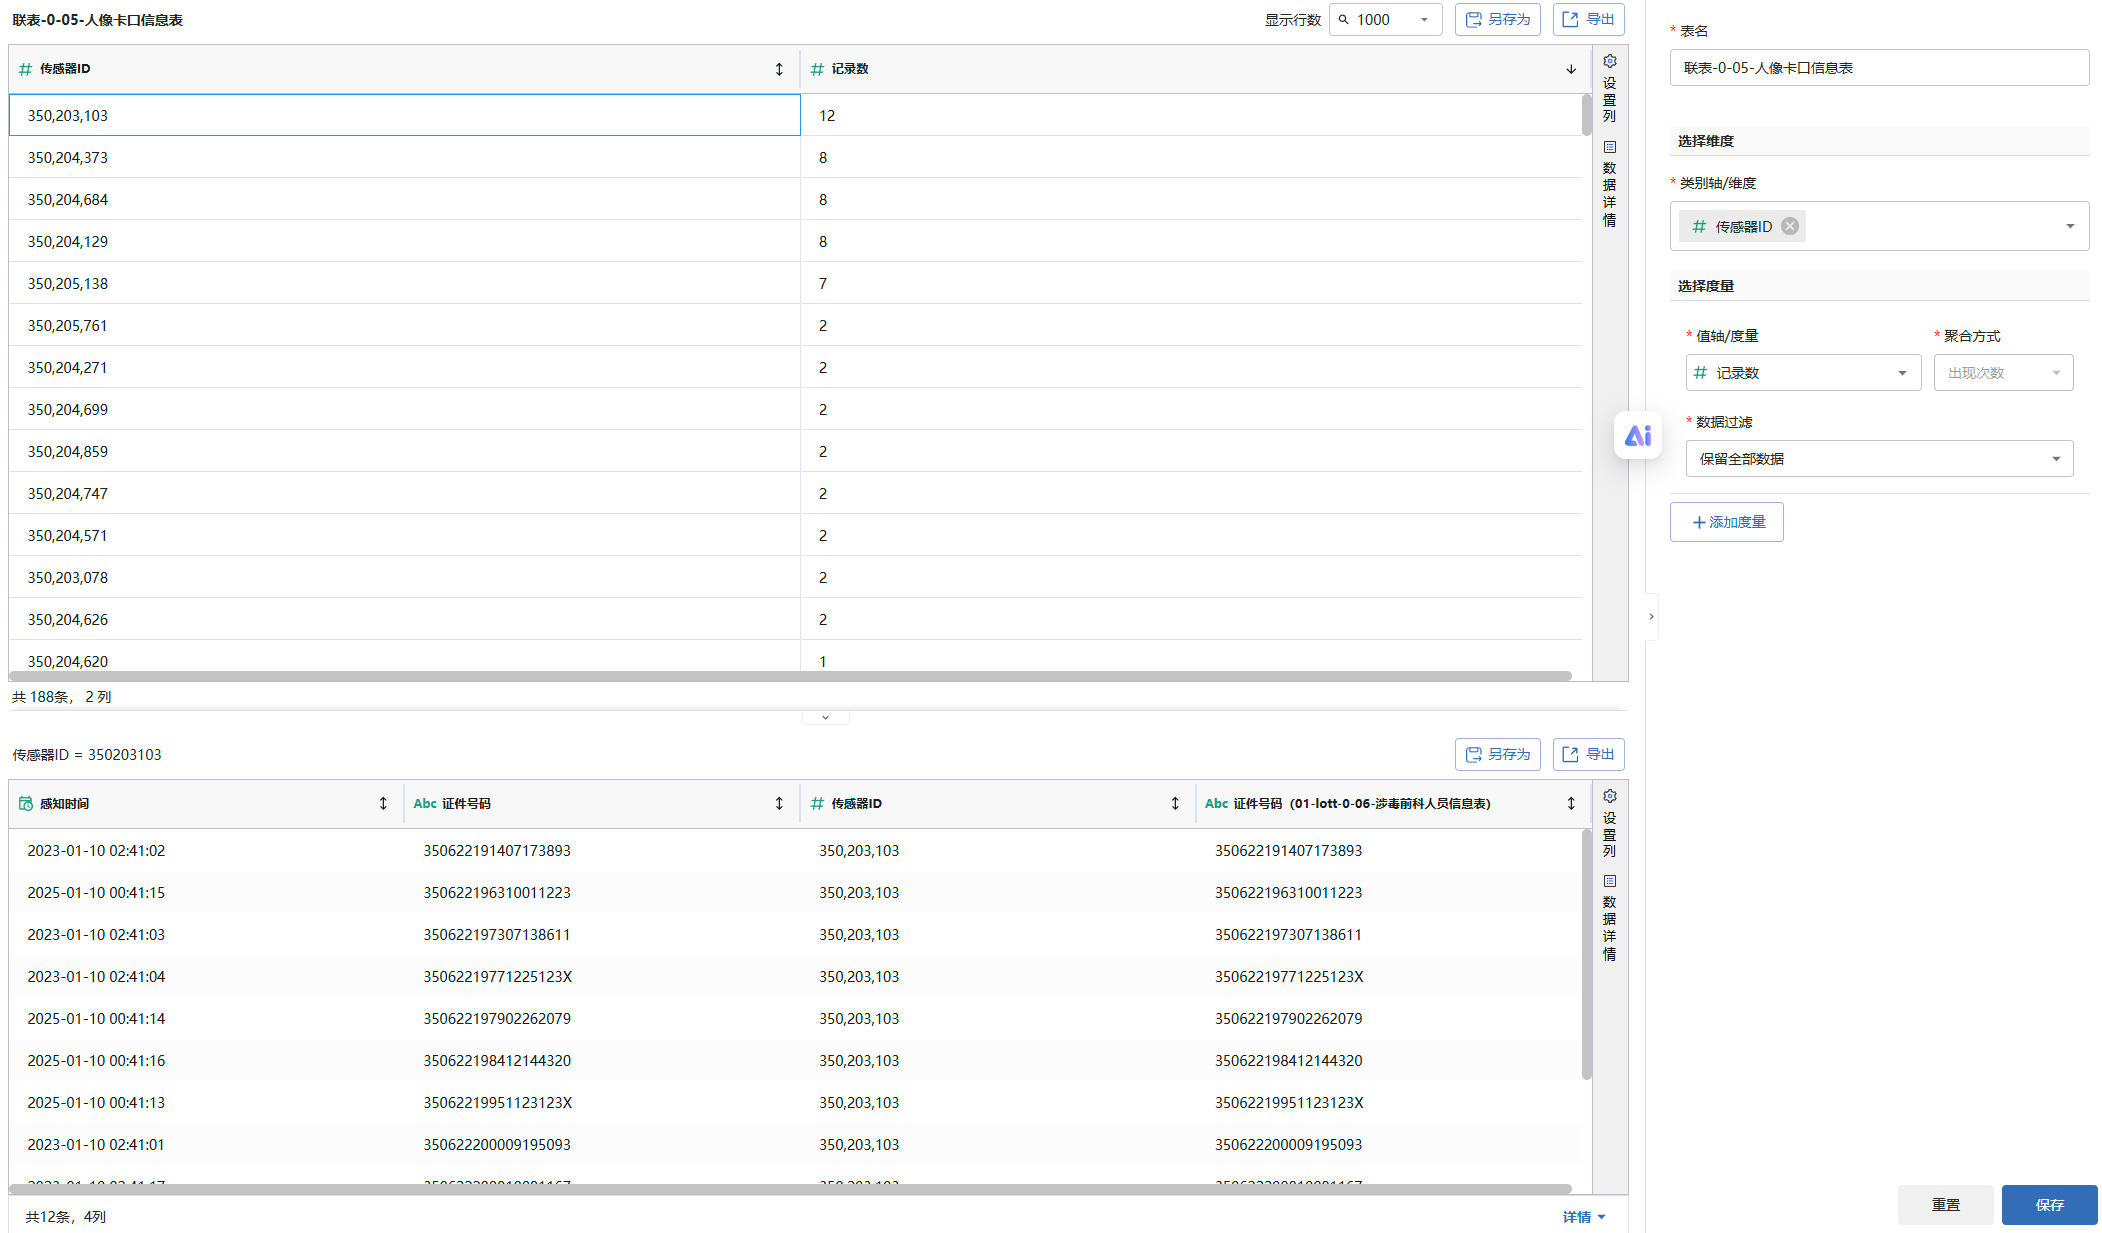
Task: Open 详情 link at bottom right
Action: 1583,1217
